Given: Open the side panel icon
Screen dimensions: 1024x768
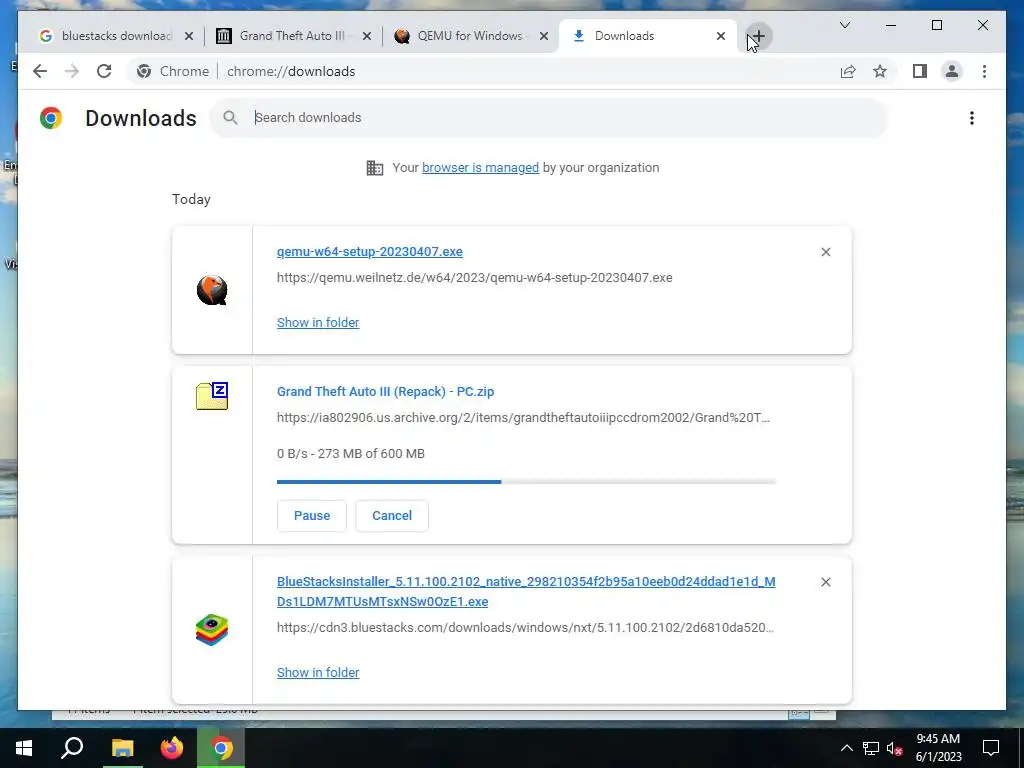Looking at the screenshot, I should 920,71.
